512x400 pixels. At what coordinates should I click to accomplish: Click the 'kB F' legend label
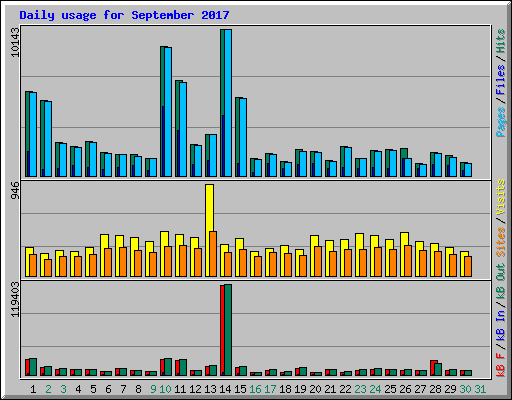500,365
